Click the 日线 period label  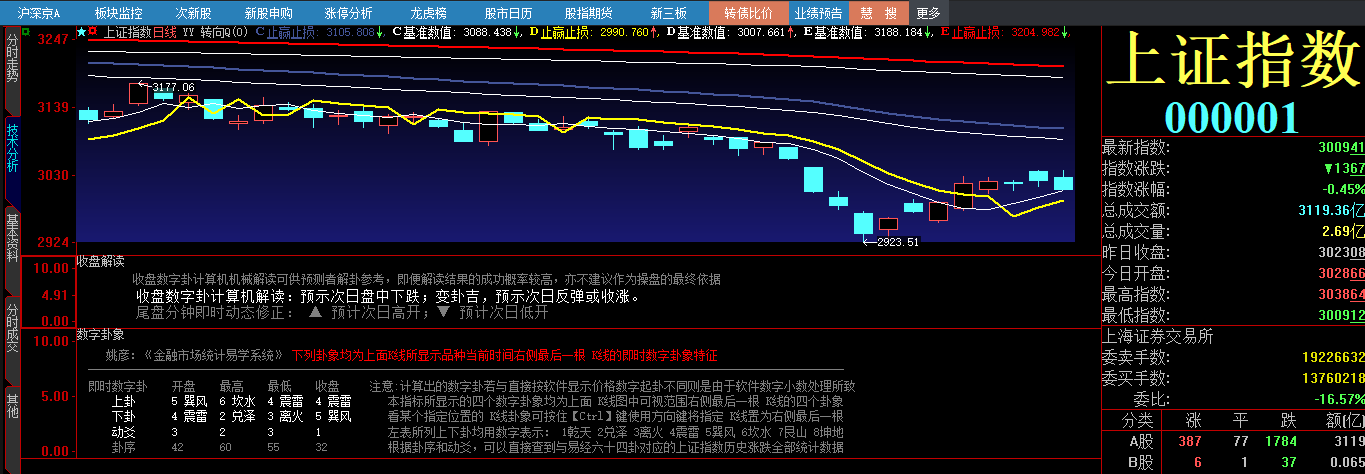click(164, 32)
